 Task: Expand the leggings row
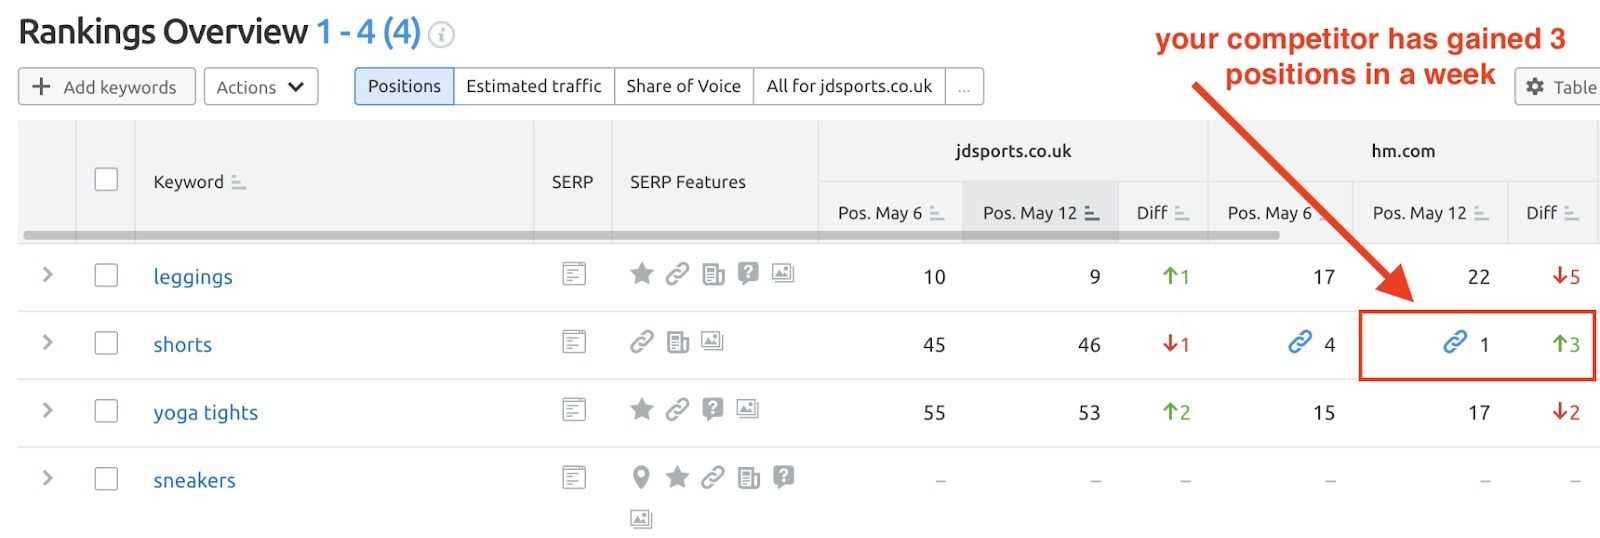click(47, 274)
